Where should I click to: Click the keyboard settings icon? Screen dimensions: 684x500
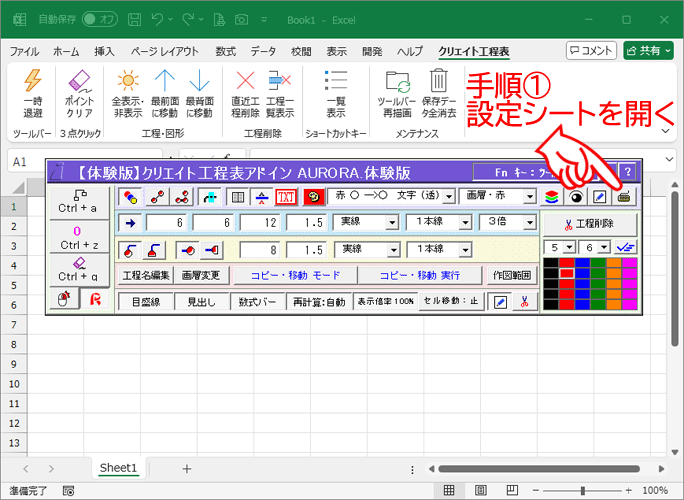[624, 197]
